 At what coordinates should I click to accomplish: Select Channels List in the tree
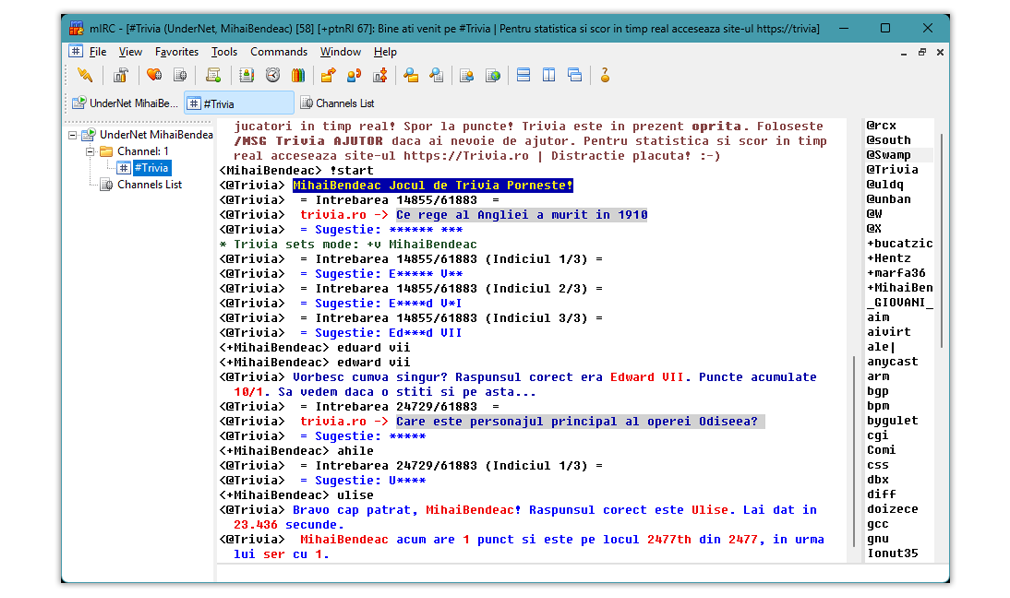coord(149,185)
